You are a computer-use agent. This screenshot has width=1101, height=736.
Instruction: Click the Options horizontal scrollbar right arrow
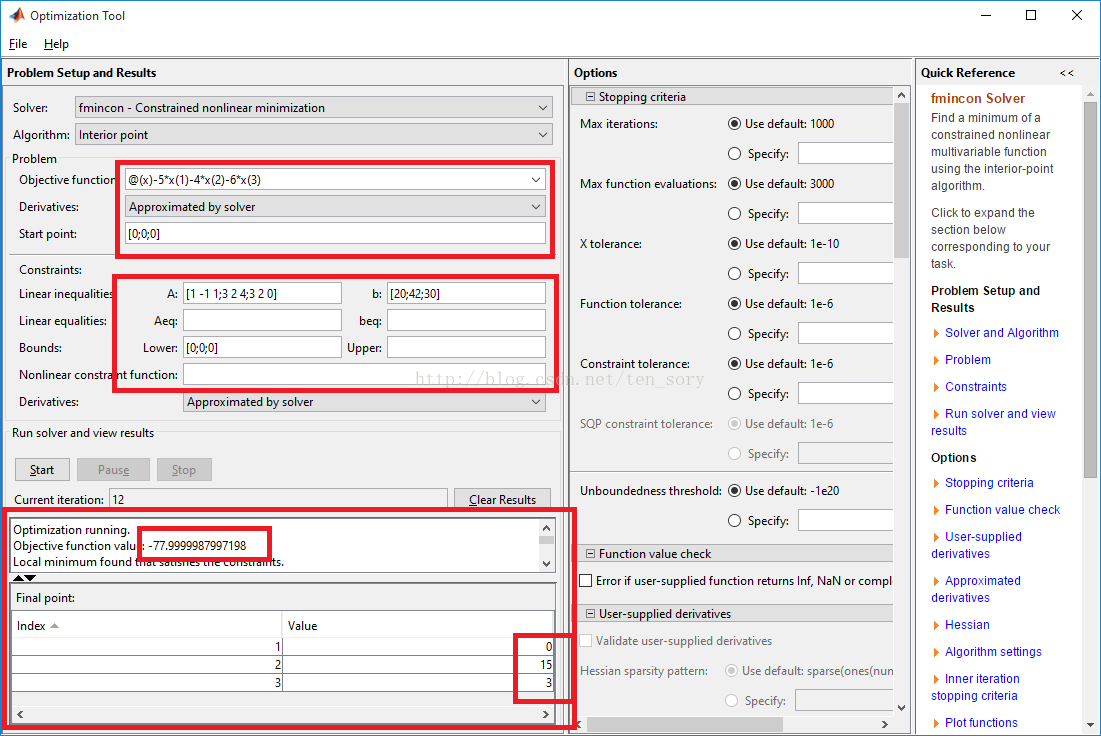click(x=885, y=723)
